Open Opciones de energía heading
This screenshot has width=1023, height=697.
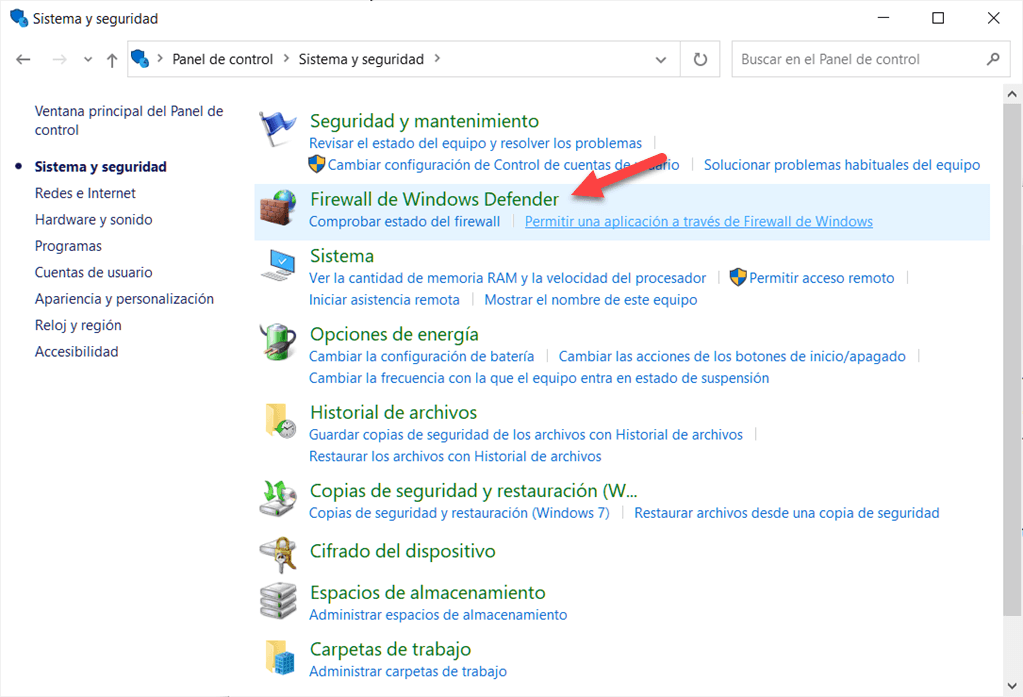click(x=394, y=334)
